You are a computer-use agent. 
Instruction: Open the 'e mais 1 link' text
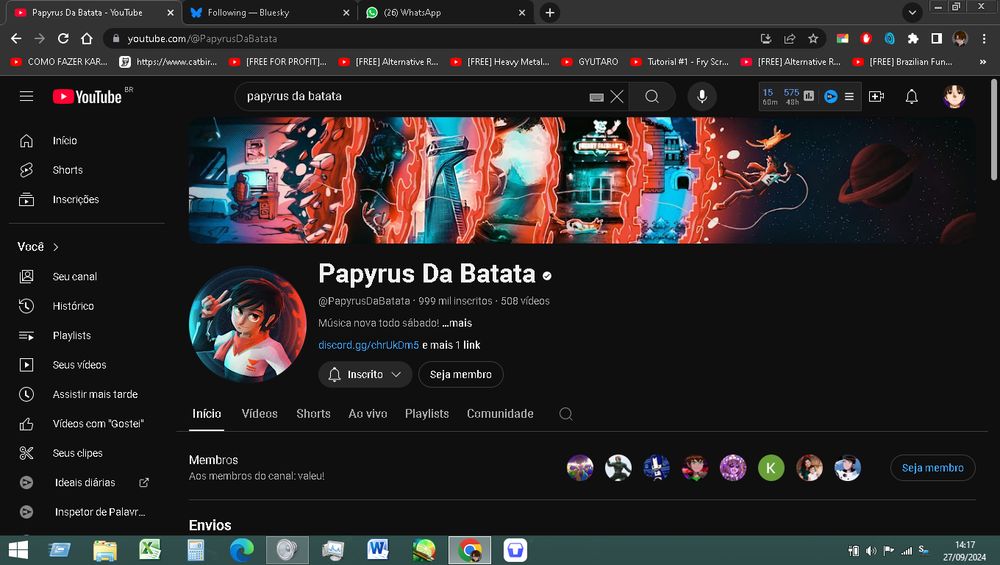[x=452, y=345]
